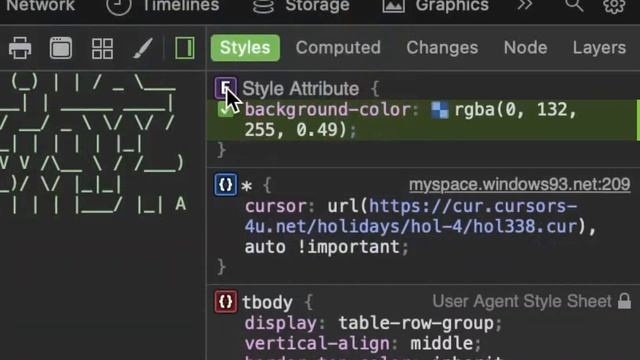The height and width of the screenshot is (360, 640).
Task: Click the * universal selector text
Action: (x=247, y=186)
